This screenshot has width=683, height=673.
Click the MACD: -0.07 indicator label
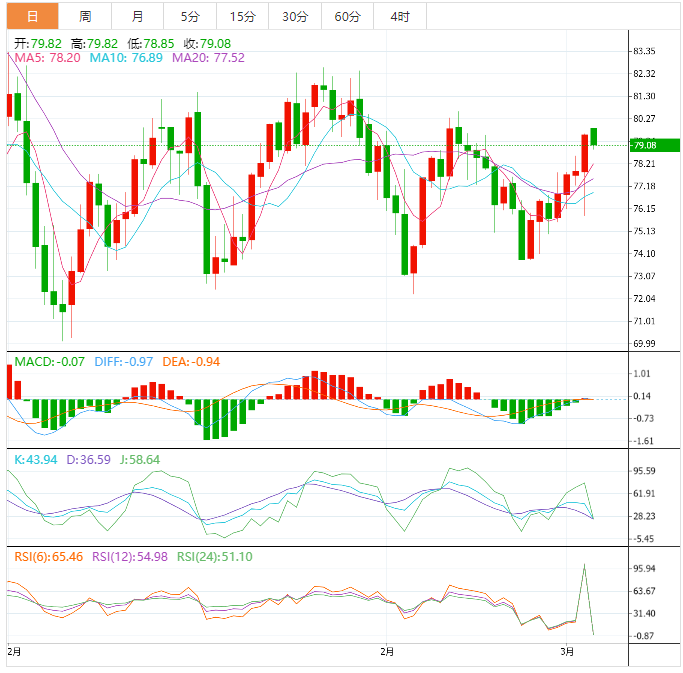(x=50, y=362)
